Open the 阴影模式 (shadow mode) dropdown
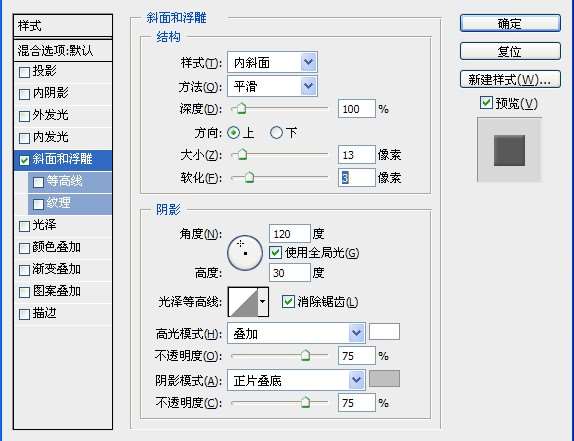Viewport: 574px width, 441px height. pyautogui.click(x=296, y=380)
